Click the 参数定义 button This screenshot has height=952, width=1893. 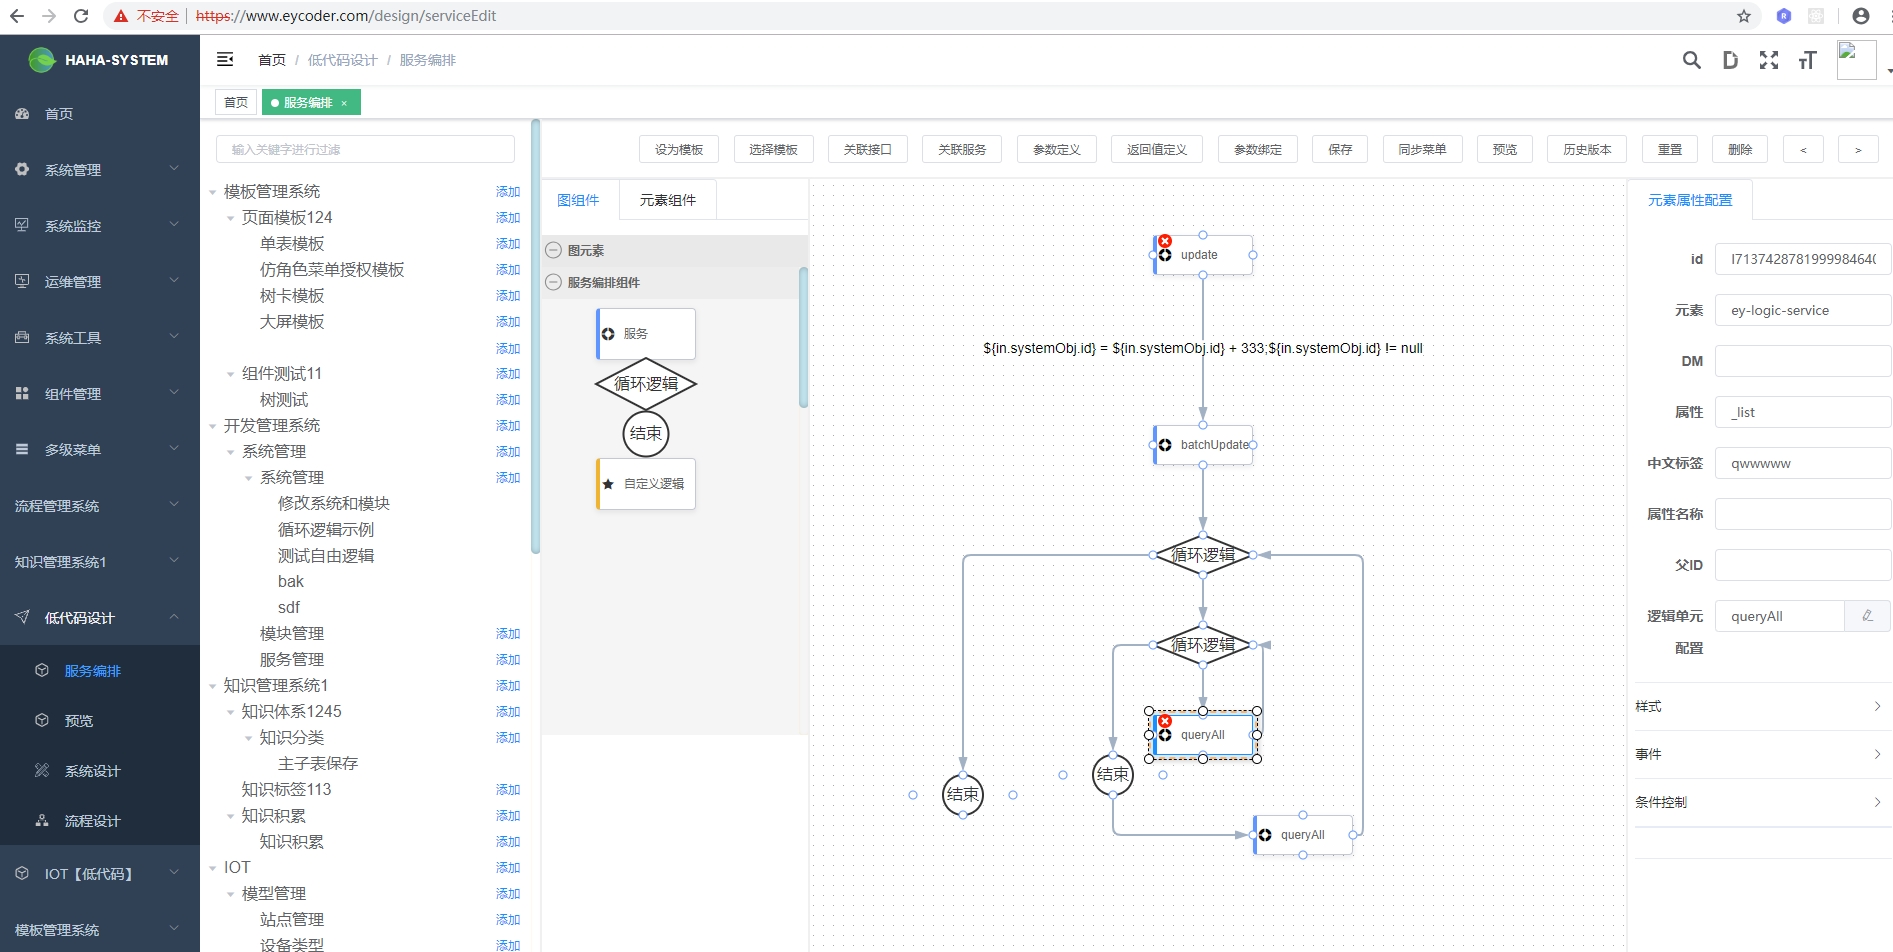click(1056, 149)
